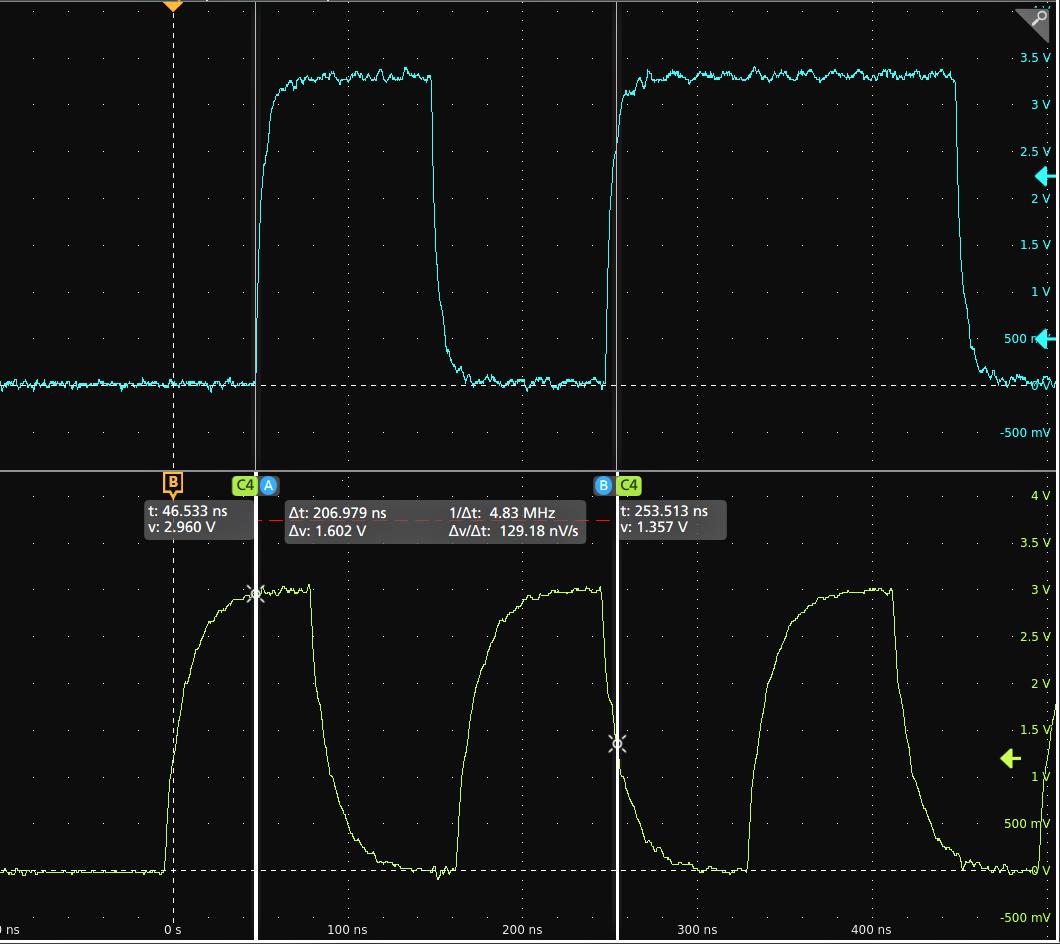Click orange trigger position marker at top
Viewport: 1060px width, 944px height.
click(x=173, y=6)
